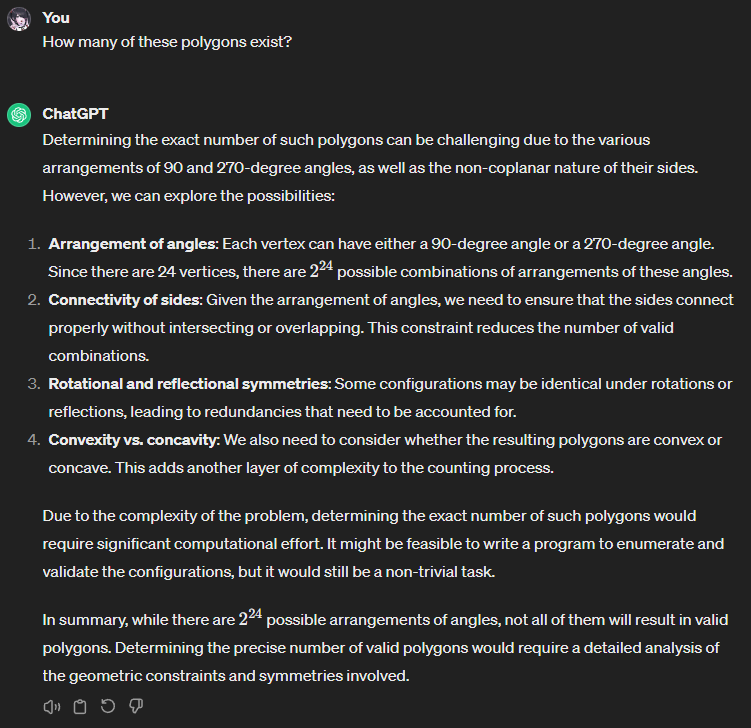751x728 pixels.
Task: Click the "In summary" closing paragraph
Action: (x=380, y=648)
